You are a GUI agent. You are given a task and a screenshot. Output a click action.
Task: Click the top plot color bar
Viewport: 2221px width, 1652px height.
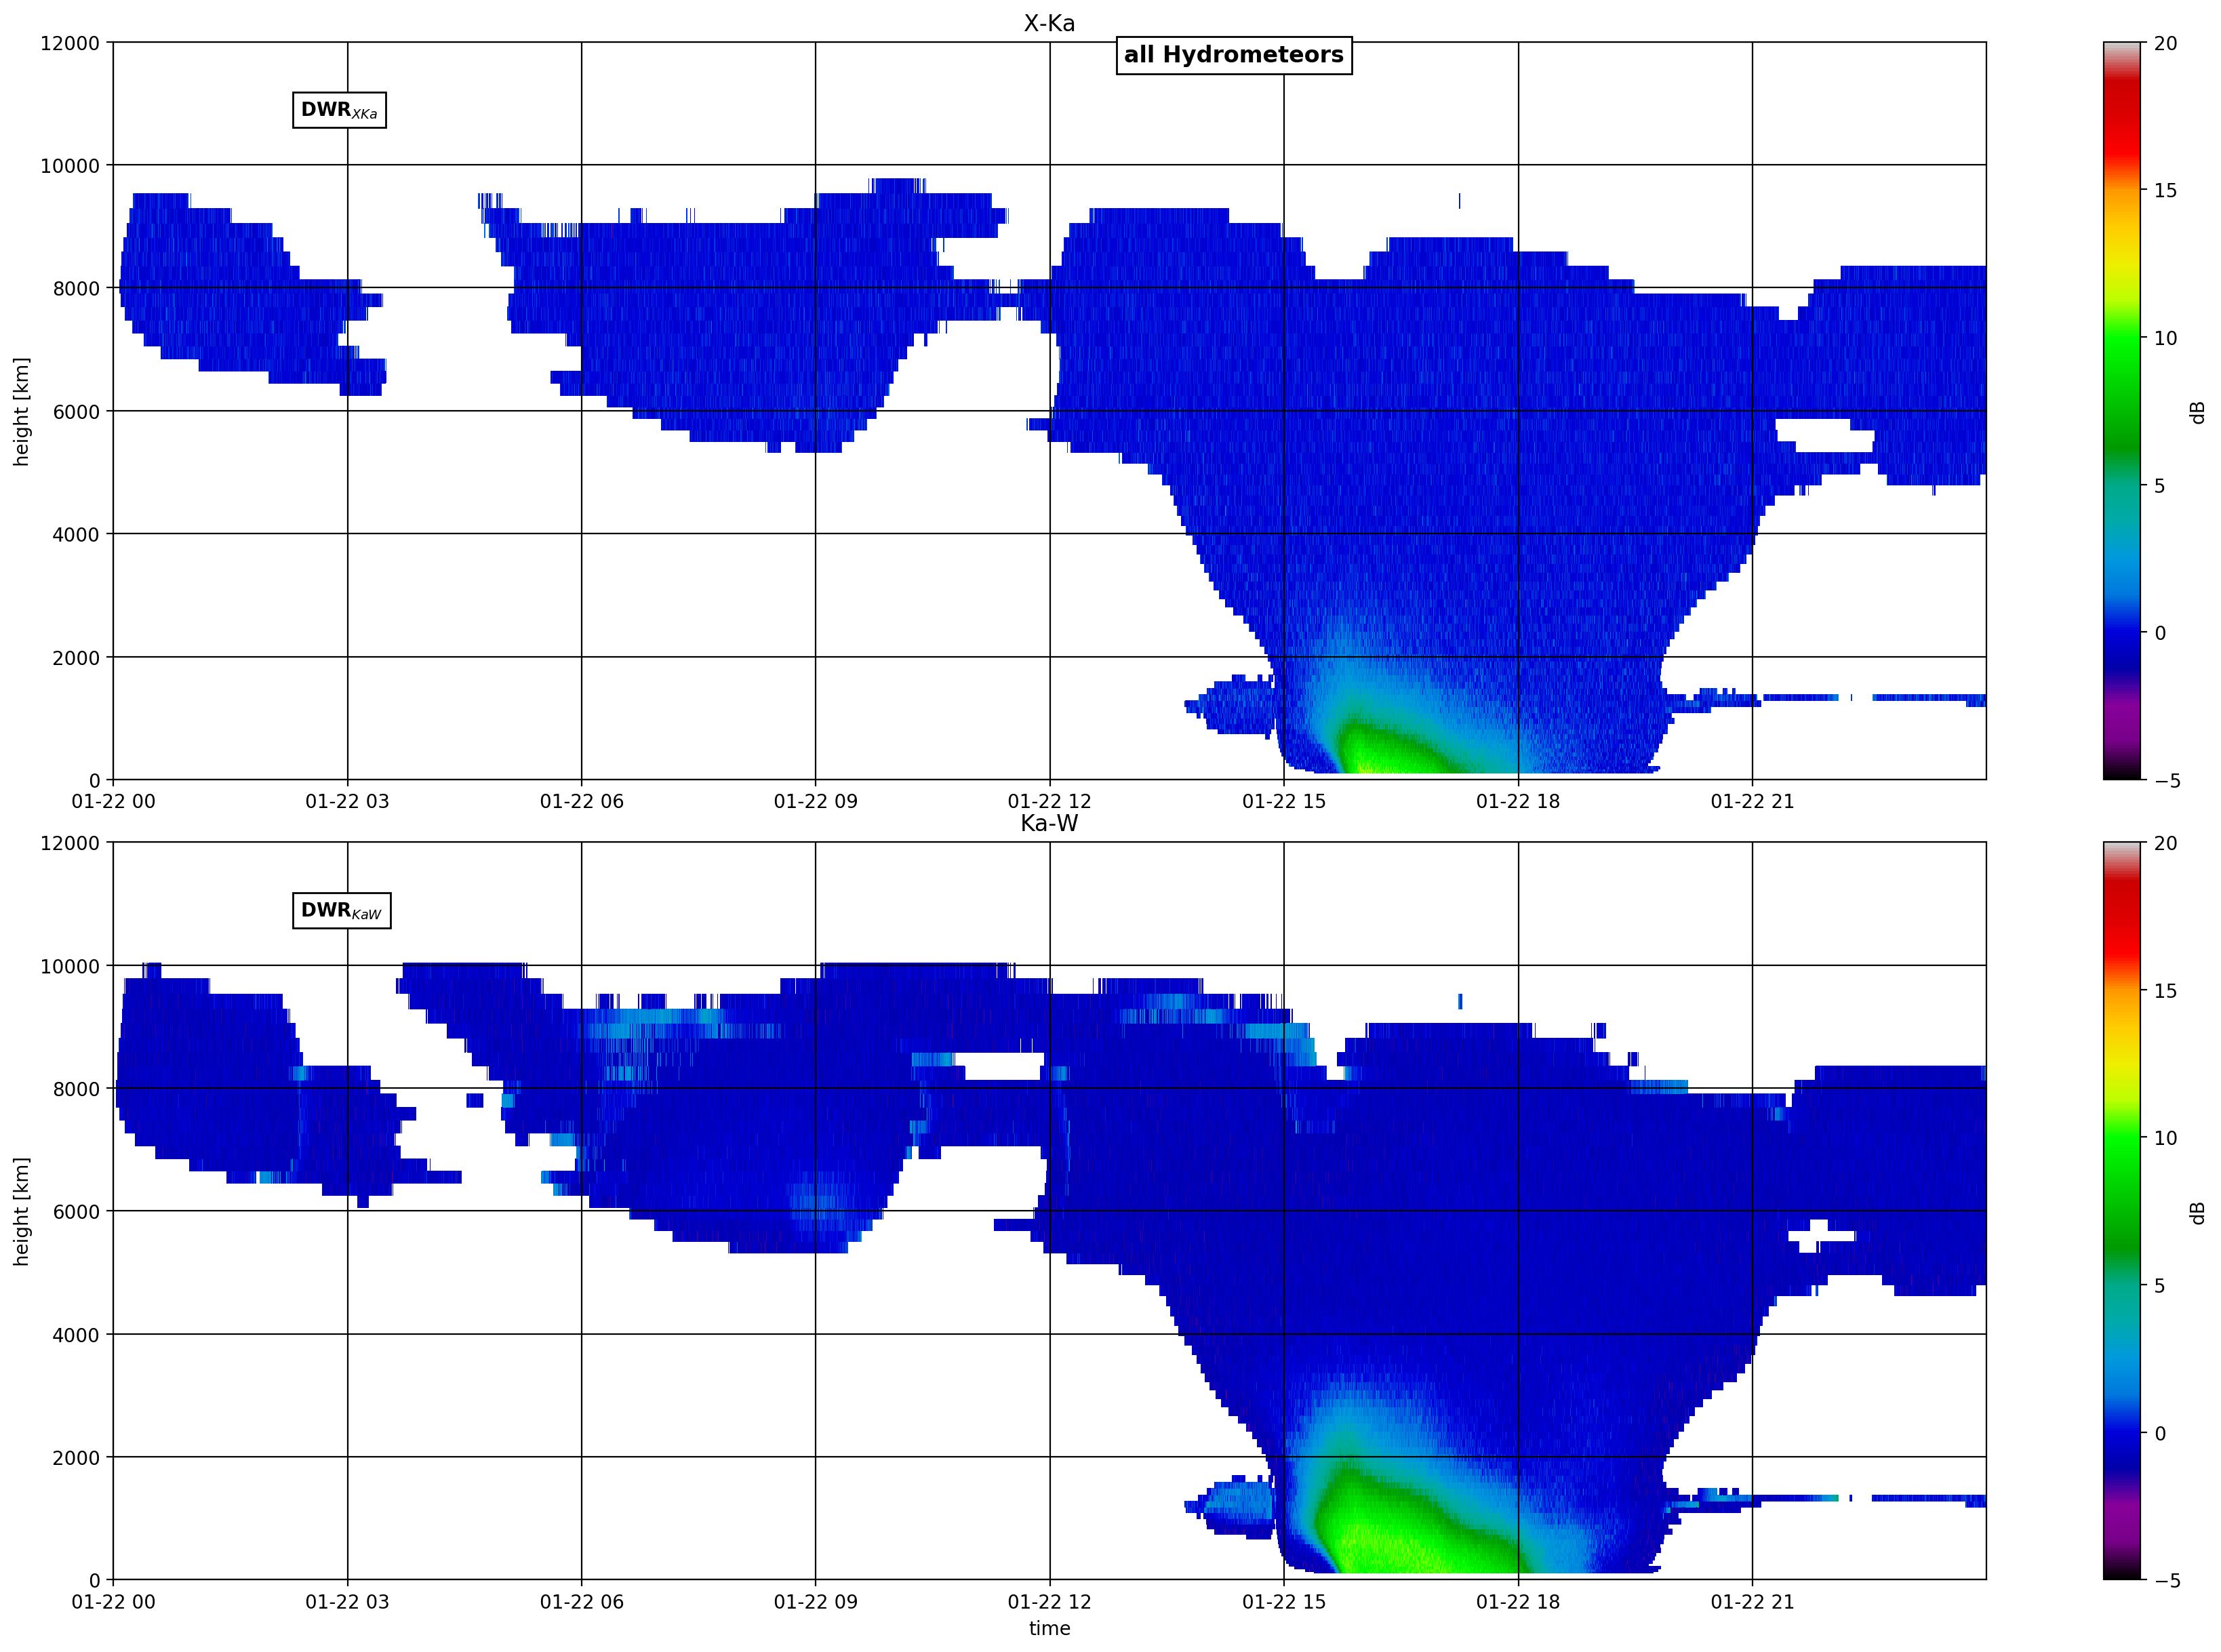pyautogui.click(x=2122, y=411)
